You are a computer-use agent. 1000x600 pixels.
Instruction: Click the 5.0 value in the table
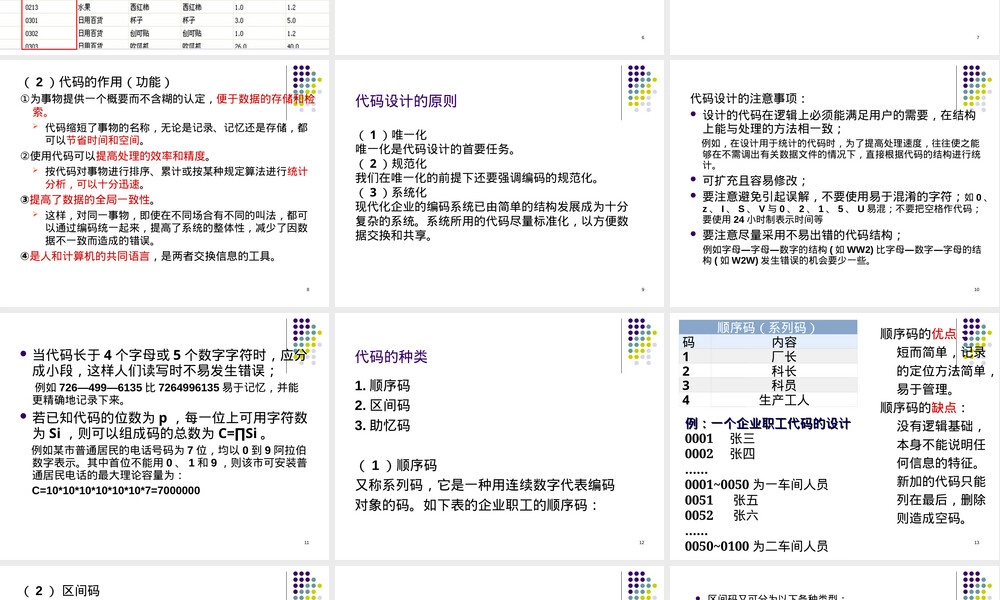(291, 20)
